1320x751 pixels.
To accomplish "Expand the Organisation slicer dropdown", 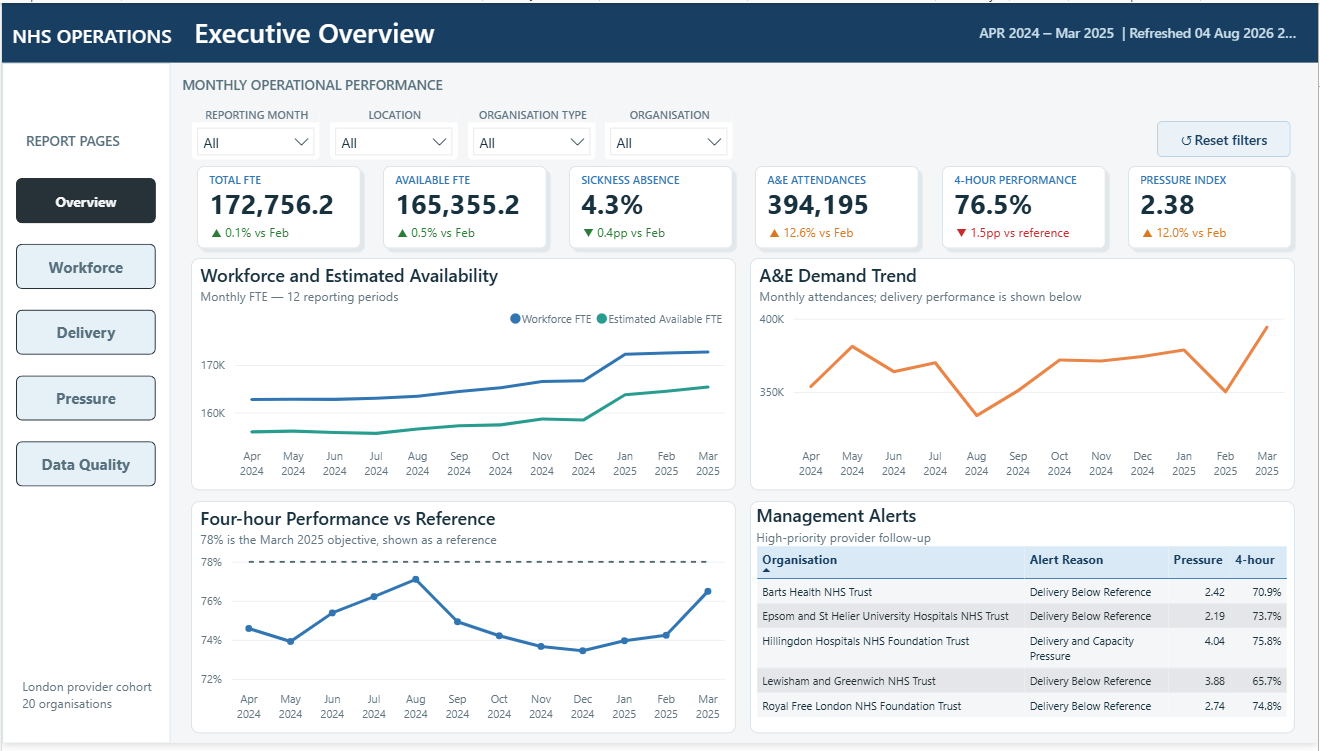I will (670, 142).
